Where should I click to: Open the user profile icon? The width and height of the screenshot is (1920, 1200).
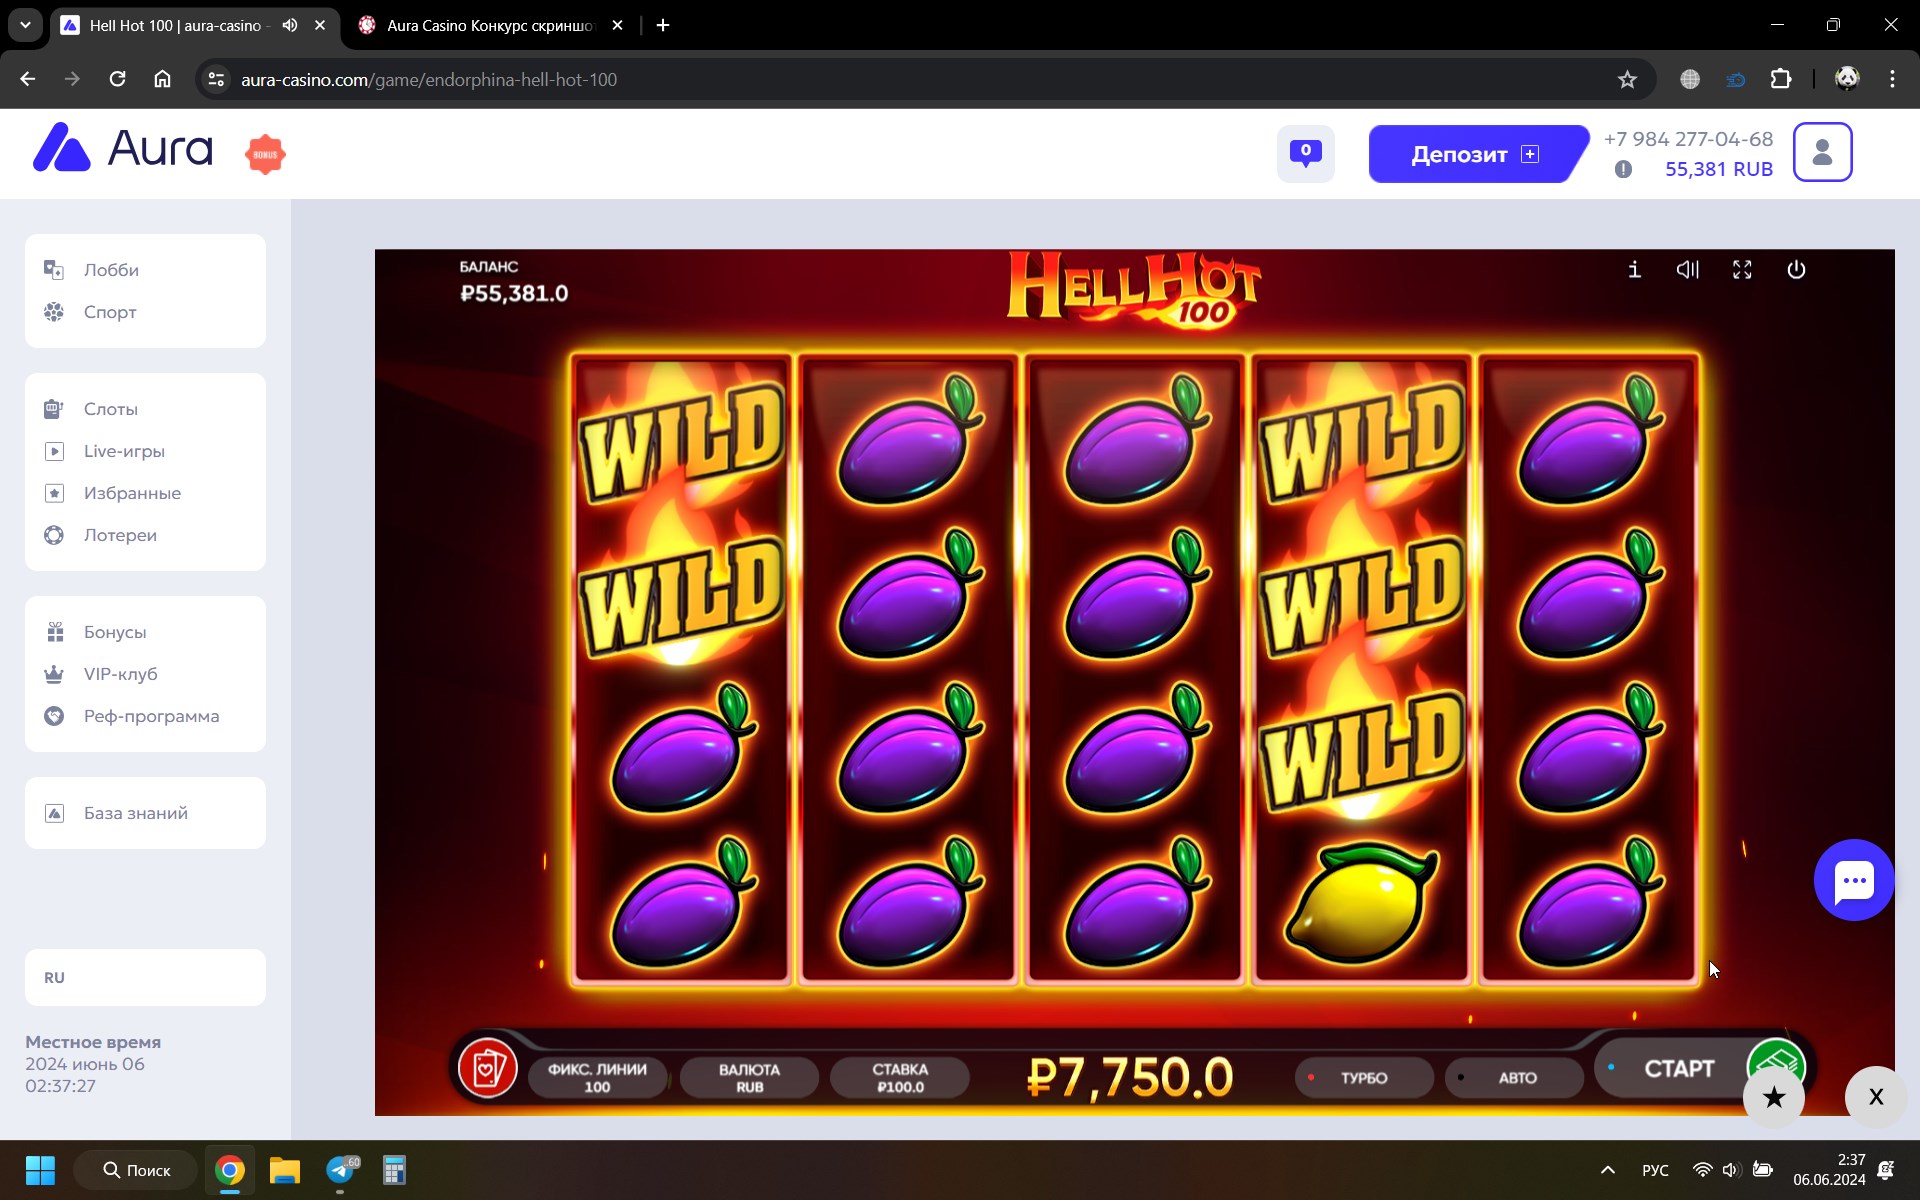click(x=1822, y=152)
